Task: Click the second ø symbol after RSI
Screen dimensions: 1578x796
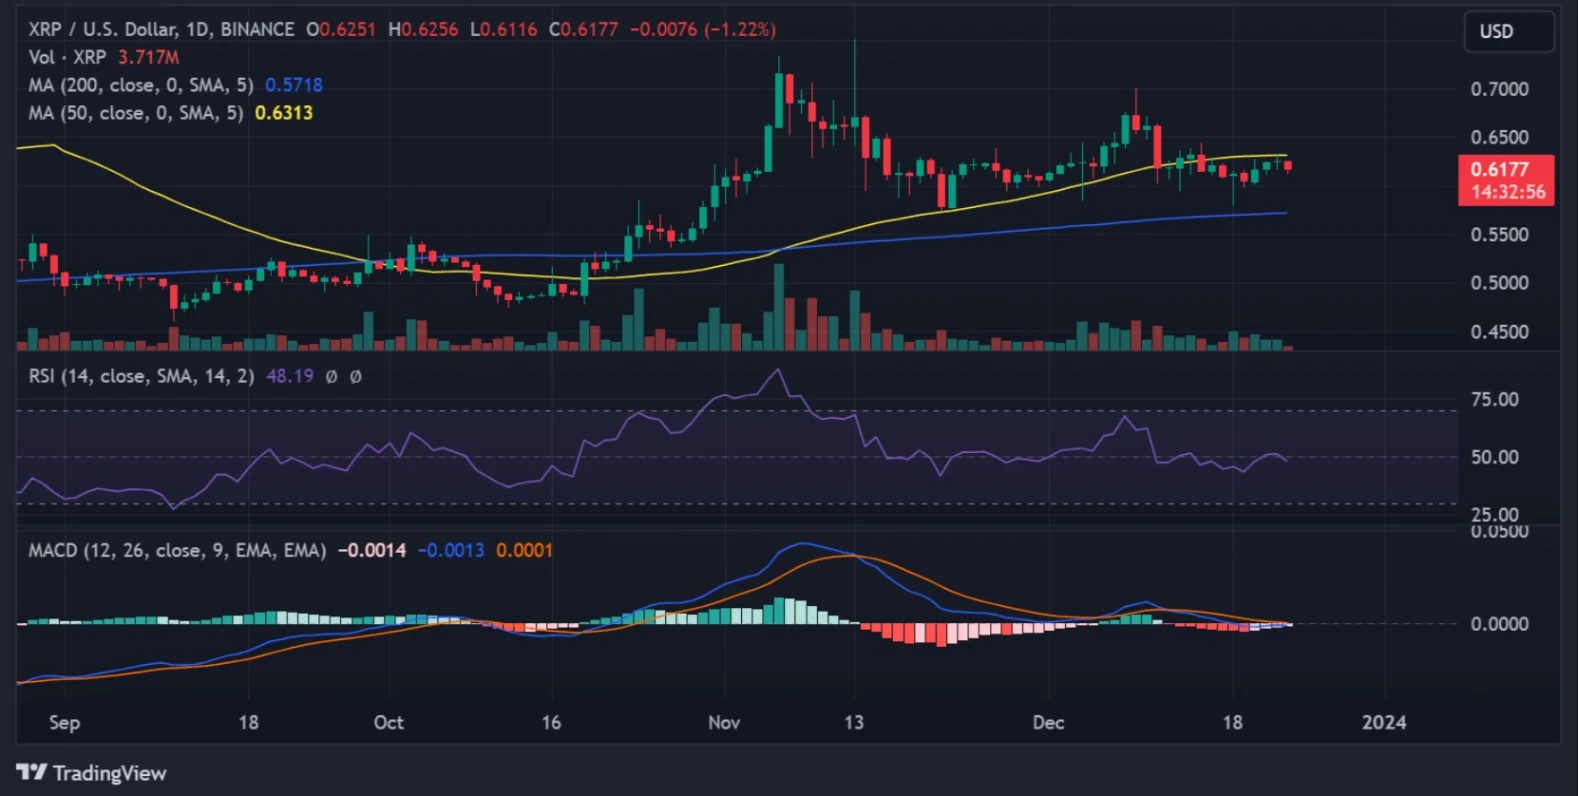Action: point(355,377)
